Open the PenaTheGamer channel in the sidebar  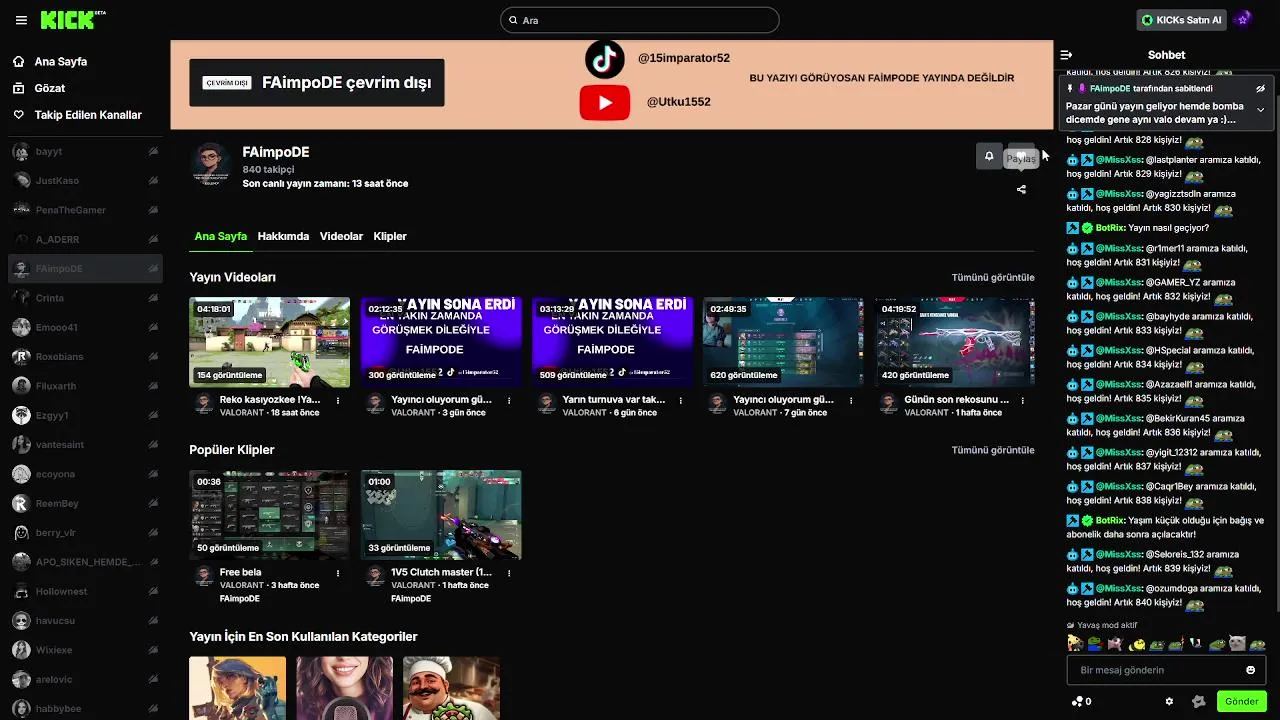(85, 210)
